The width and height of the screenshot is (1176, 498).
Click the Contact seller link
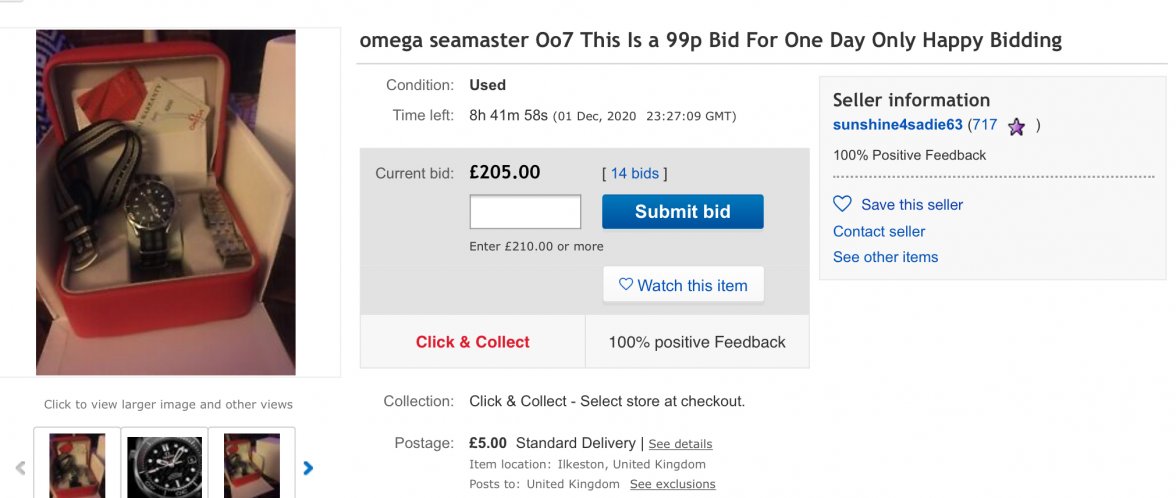[x=879, y=231]
